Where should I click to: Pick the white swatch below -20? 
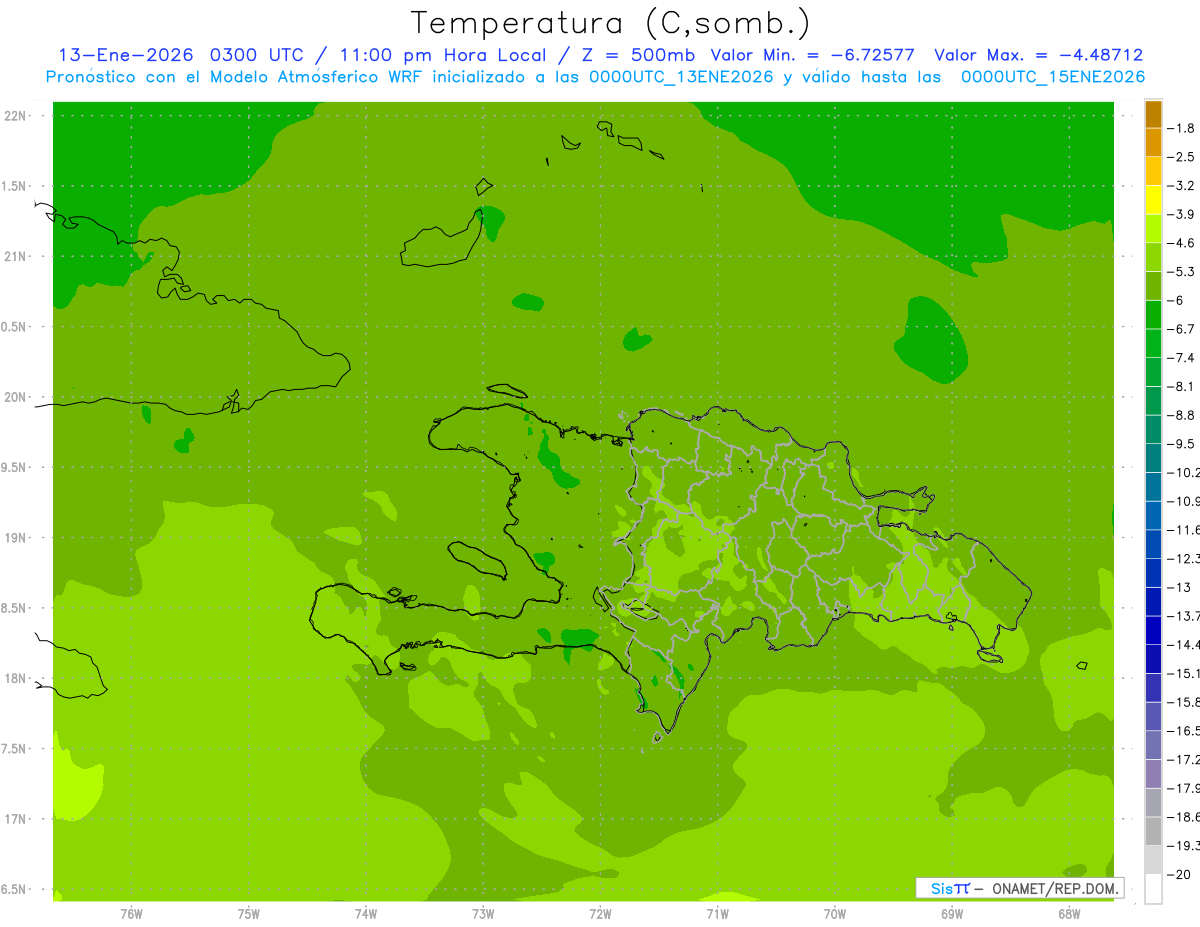tap(1153, 889)
